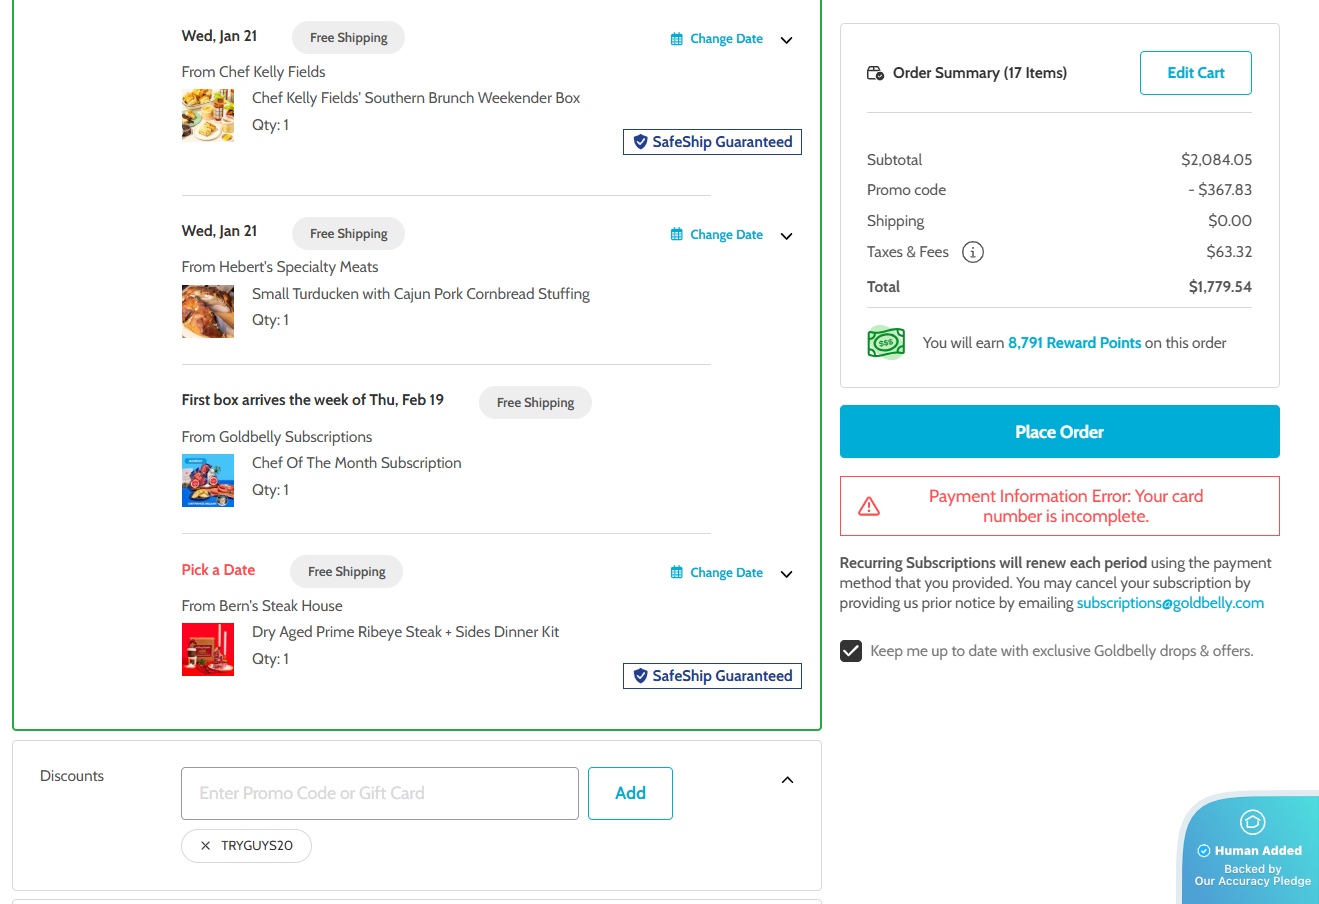Screen dimensions: 1319x904
Task: Focus the promo code or gift card field
Action: (x=379, y=793)
